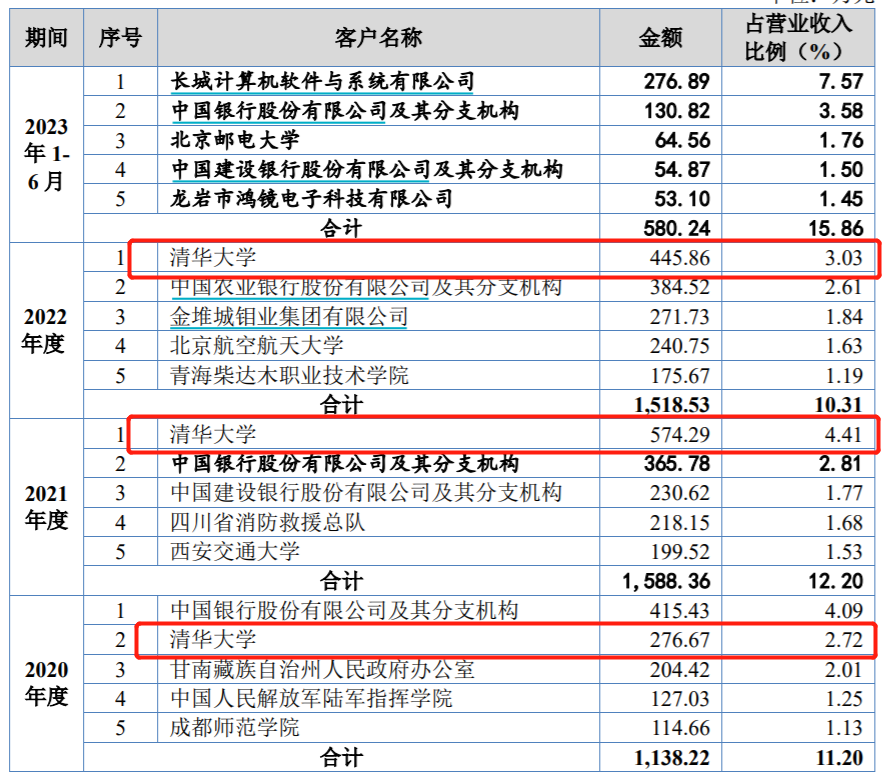Screen dimensions: 886x779
Task: Click 中国银行股份有限公司 in the 365.78 row
Action: pos(279,464)
